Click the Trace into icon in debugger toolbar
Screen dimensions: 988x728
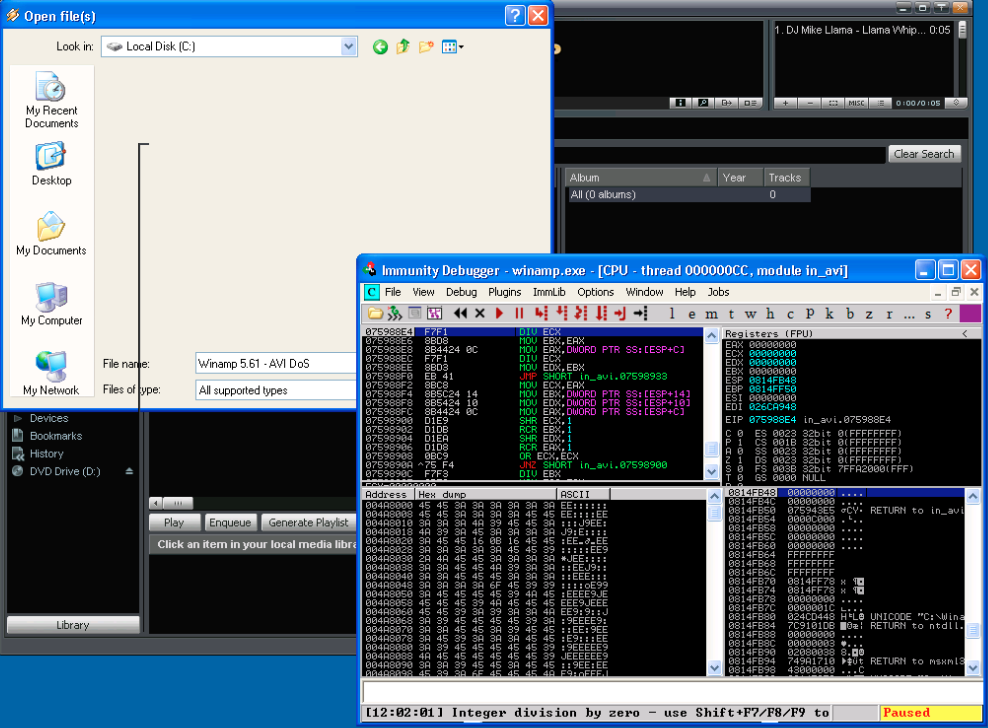pyautogui.click(x=581, y=313)
